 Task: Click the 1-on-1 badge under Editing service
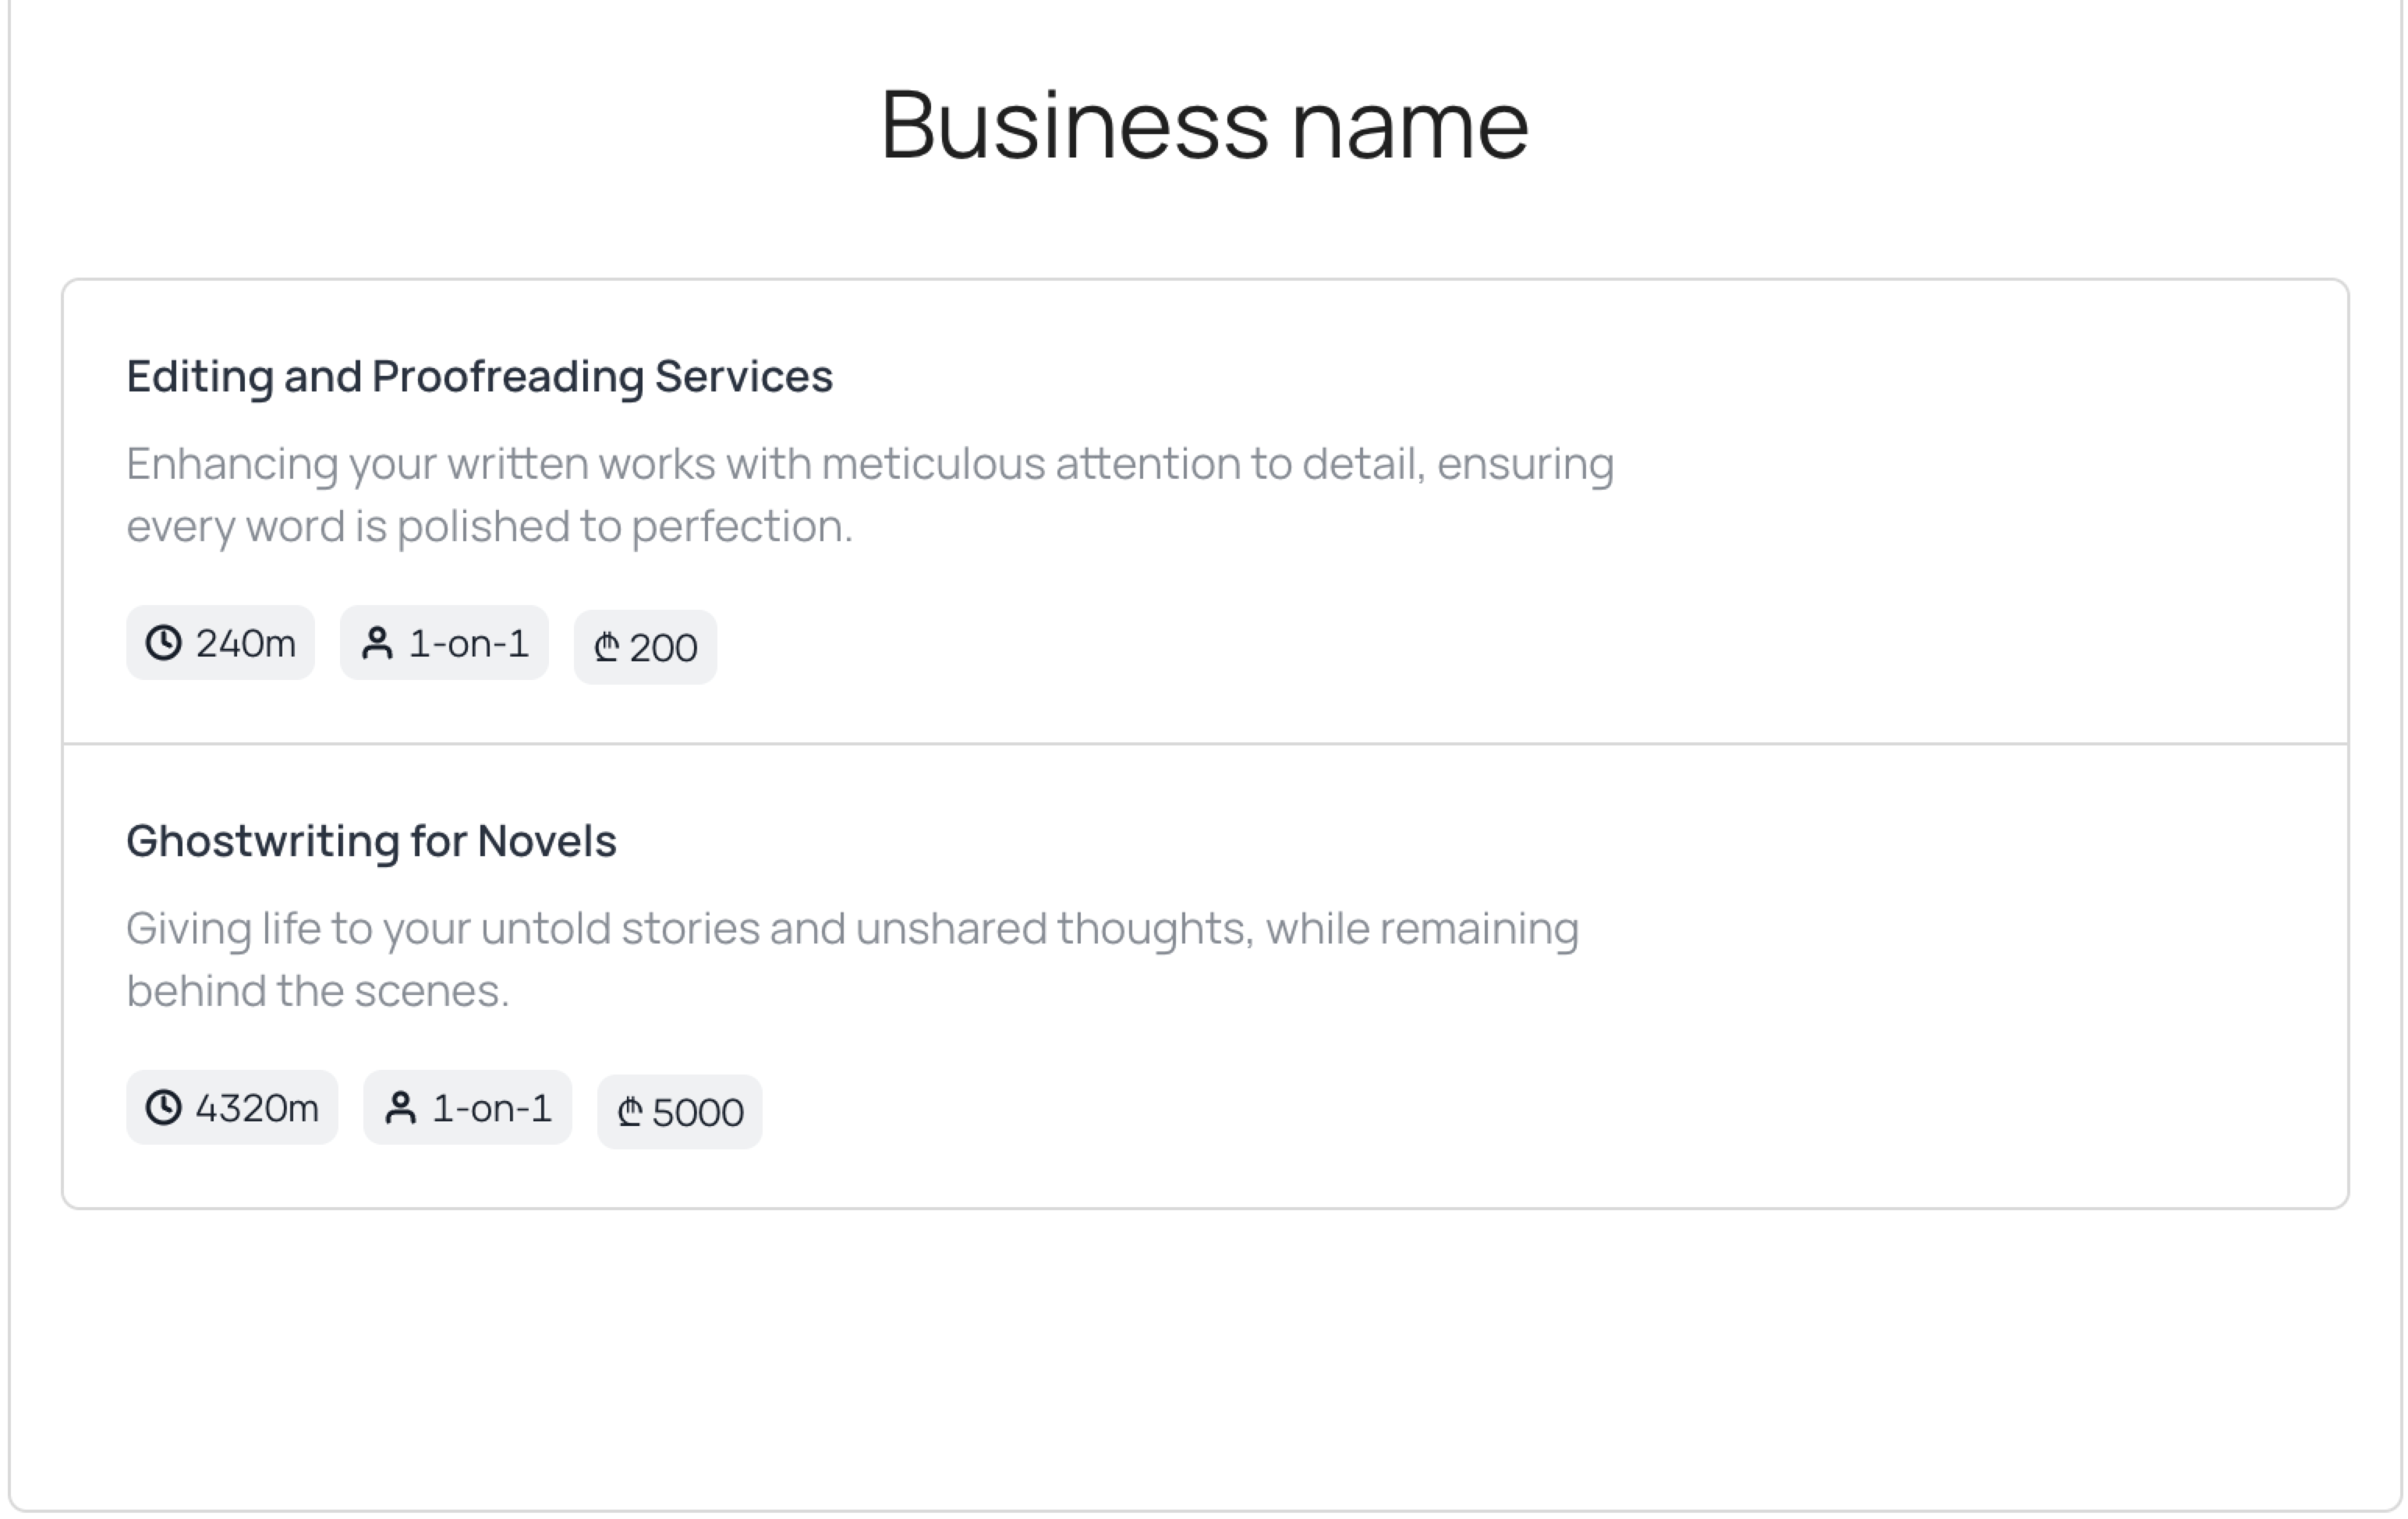coord(443,643)
